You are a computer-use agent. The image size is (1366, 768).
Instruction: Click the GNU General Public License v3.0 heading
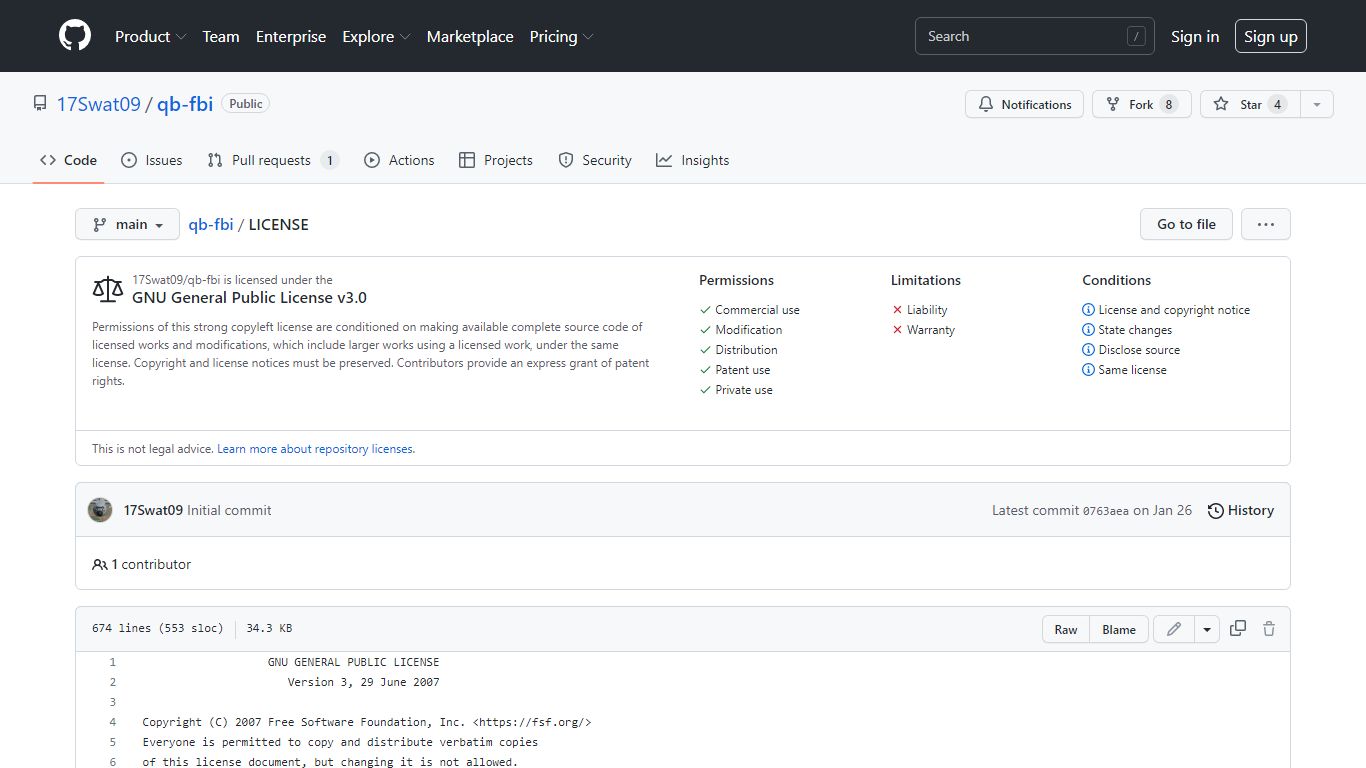(249, 297)
